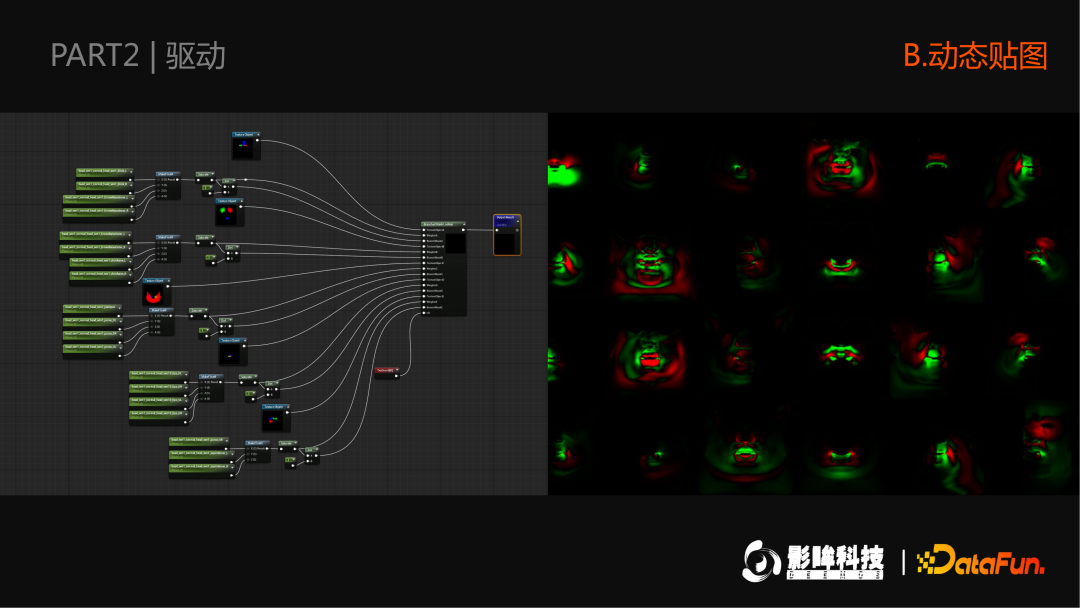The image size is (1080, 608).
Task: Collapse the BranchedObjectLookup node via header arrow
Action: [462, 224]
